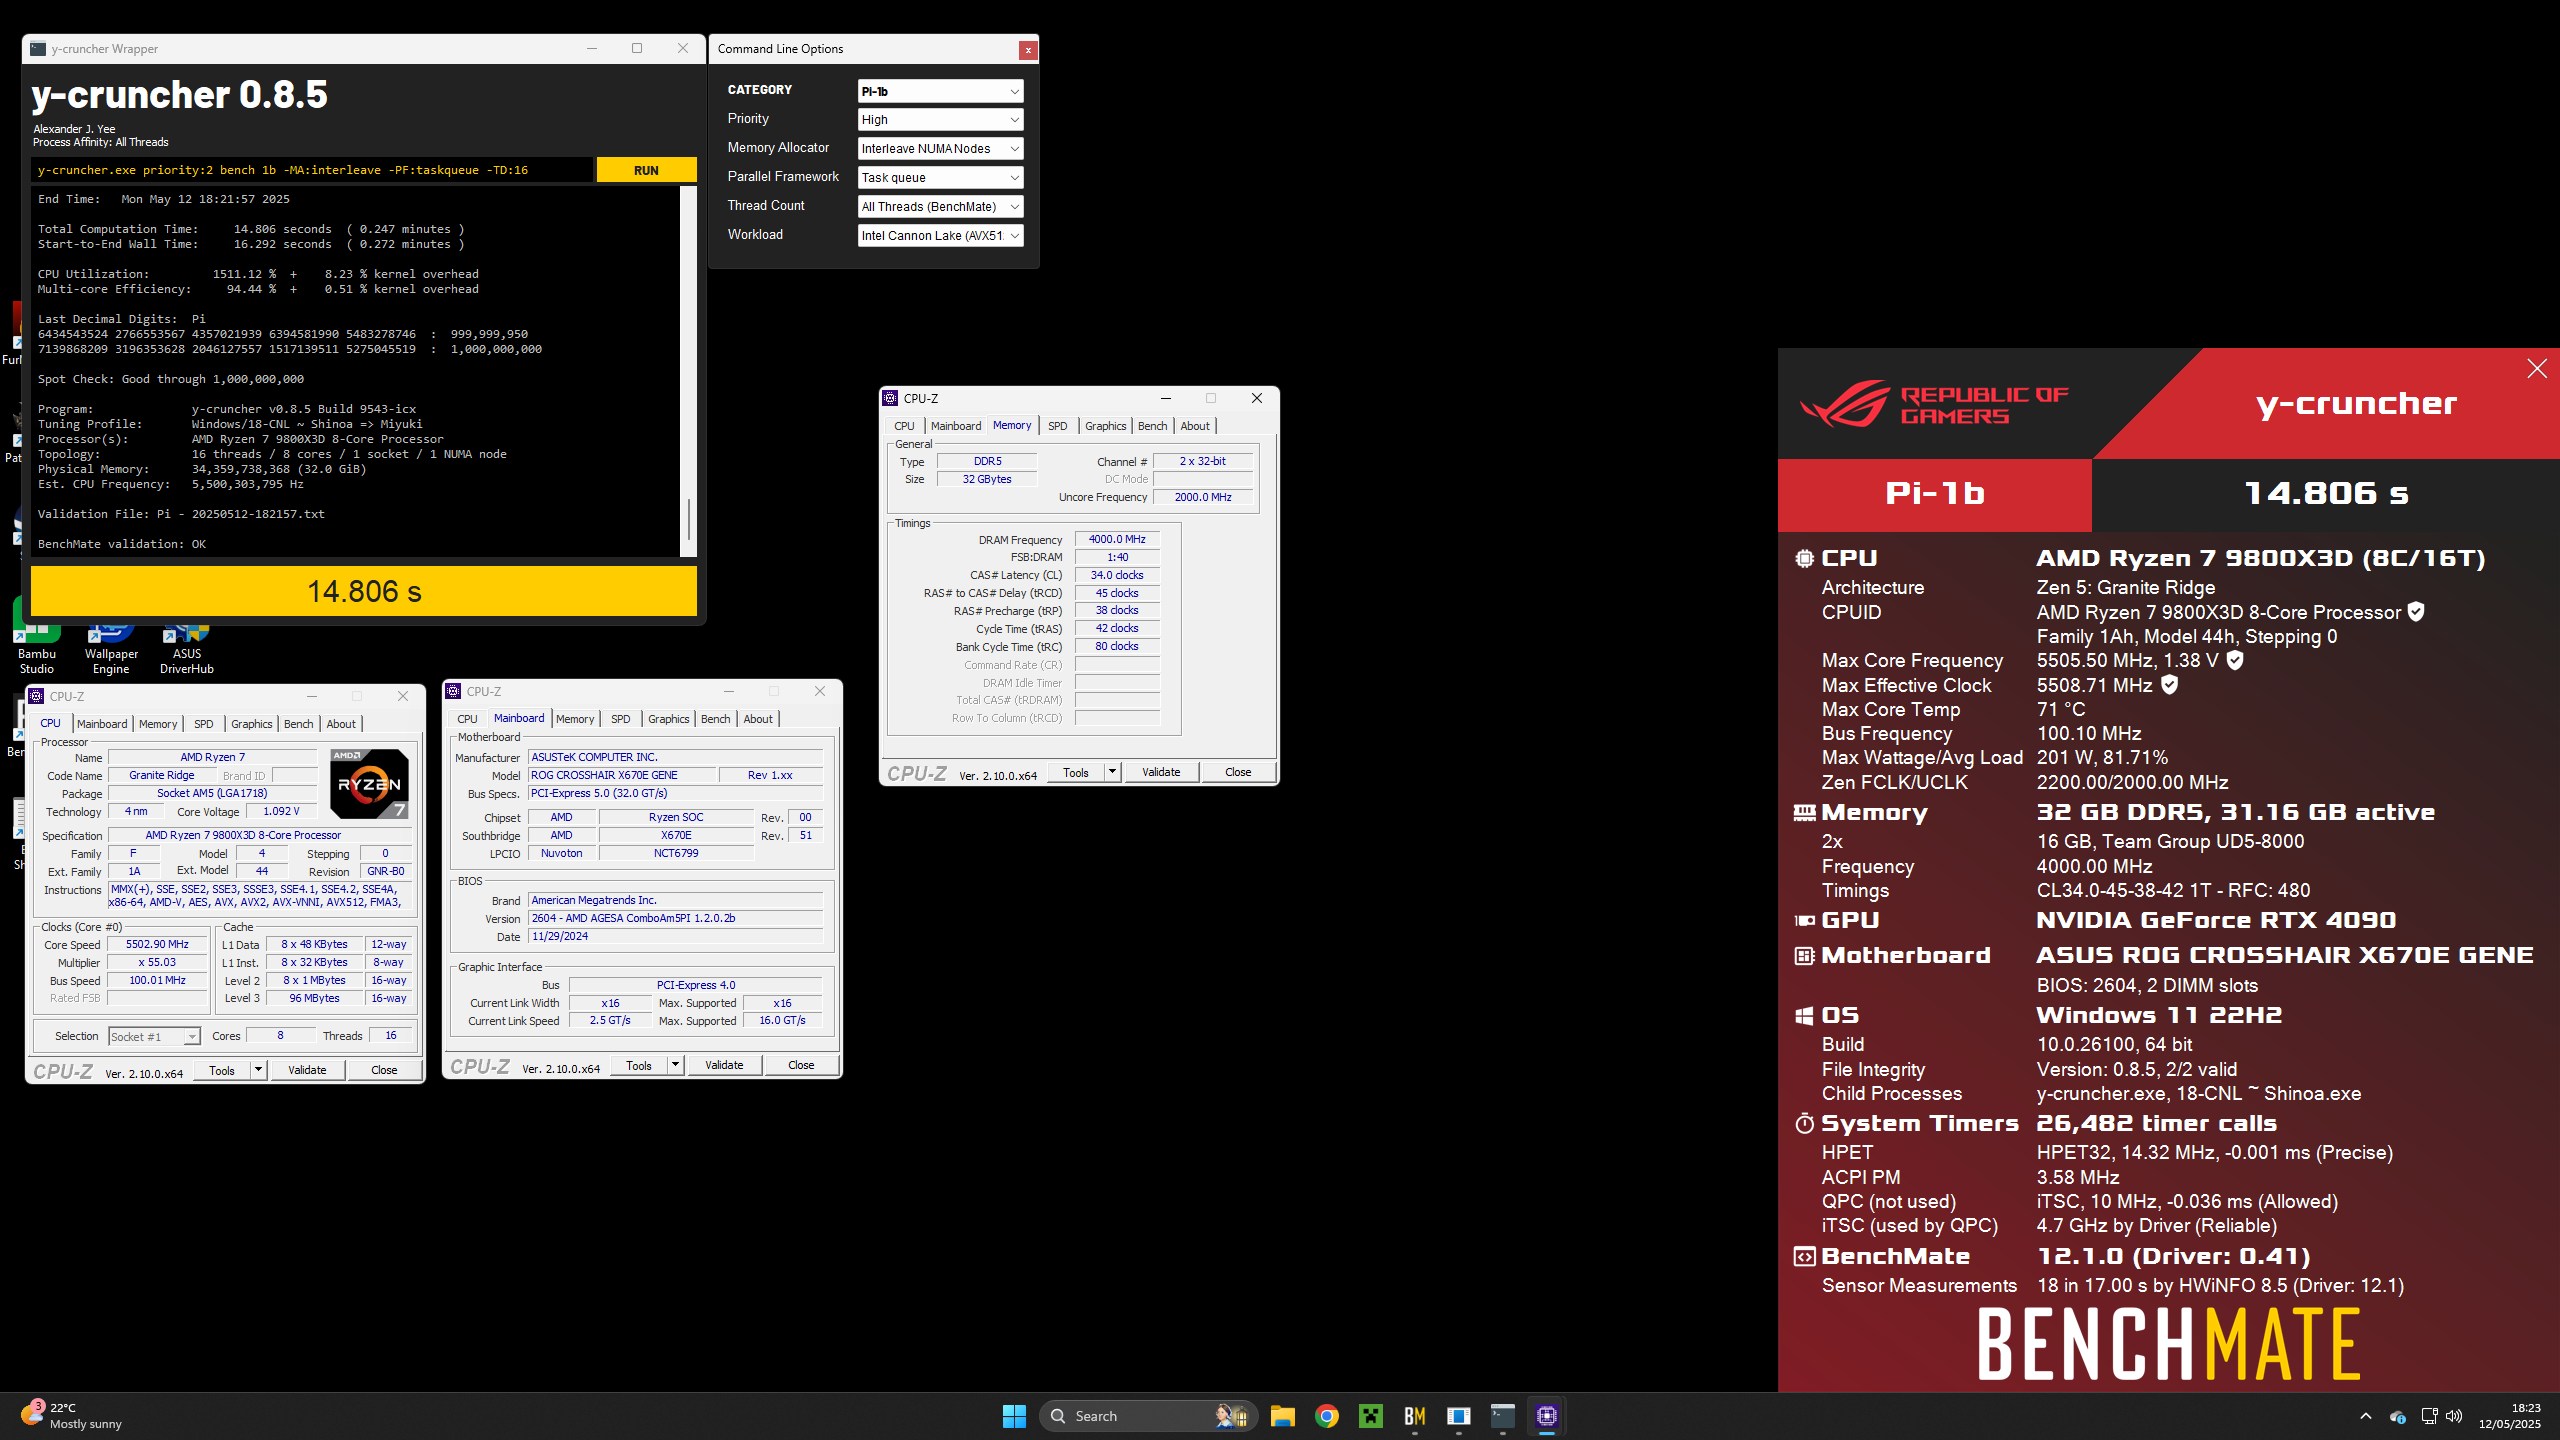Open Memory tab in CPU-Z CPU window
This screenshot has height=1440, width=2560.
click(158, 724)
